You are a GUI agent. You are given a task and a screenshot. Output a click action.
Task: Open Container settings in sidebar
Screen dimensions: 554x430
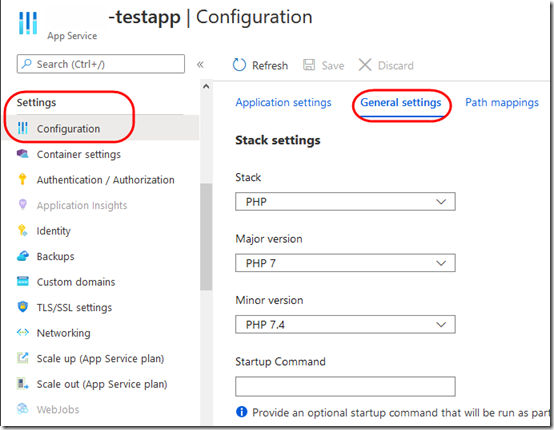(x=78, y=154)
